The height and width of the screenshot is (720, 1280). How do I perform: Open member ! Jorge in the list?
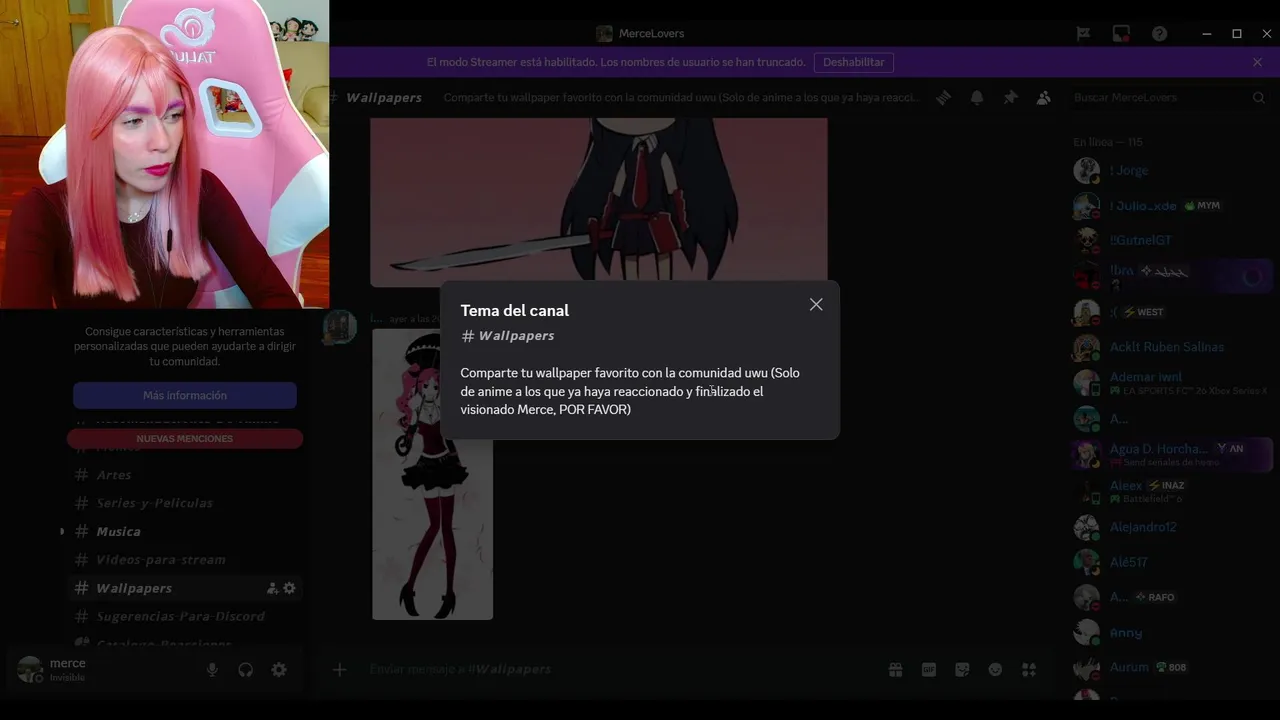pyautogui.click(x=1170, y=170)
